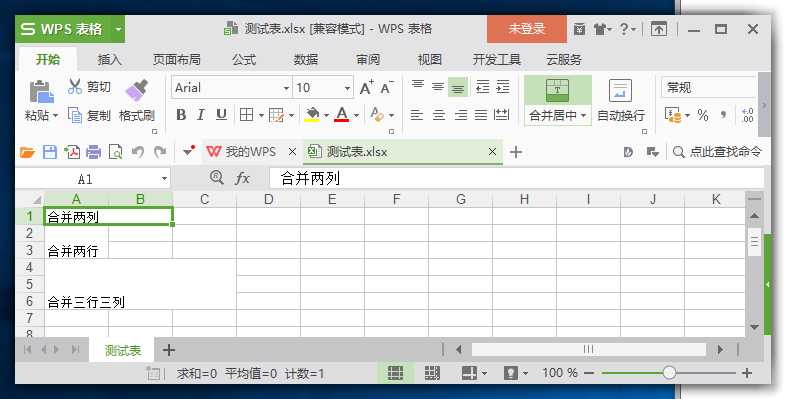This screenshot has height=399, width=786.
Task: Toggle justify alignment
Action: click(x=480, y=115)
